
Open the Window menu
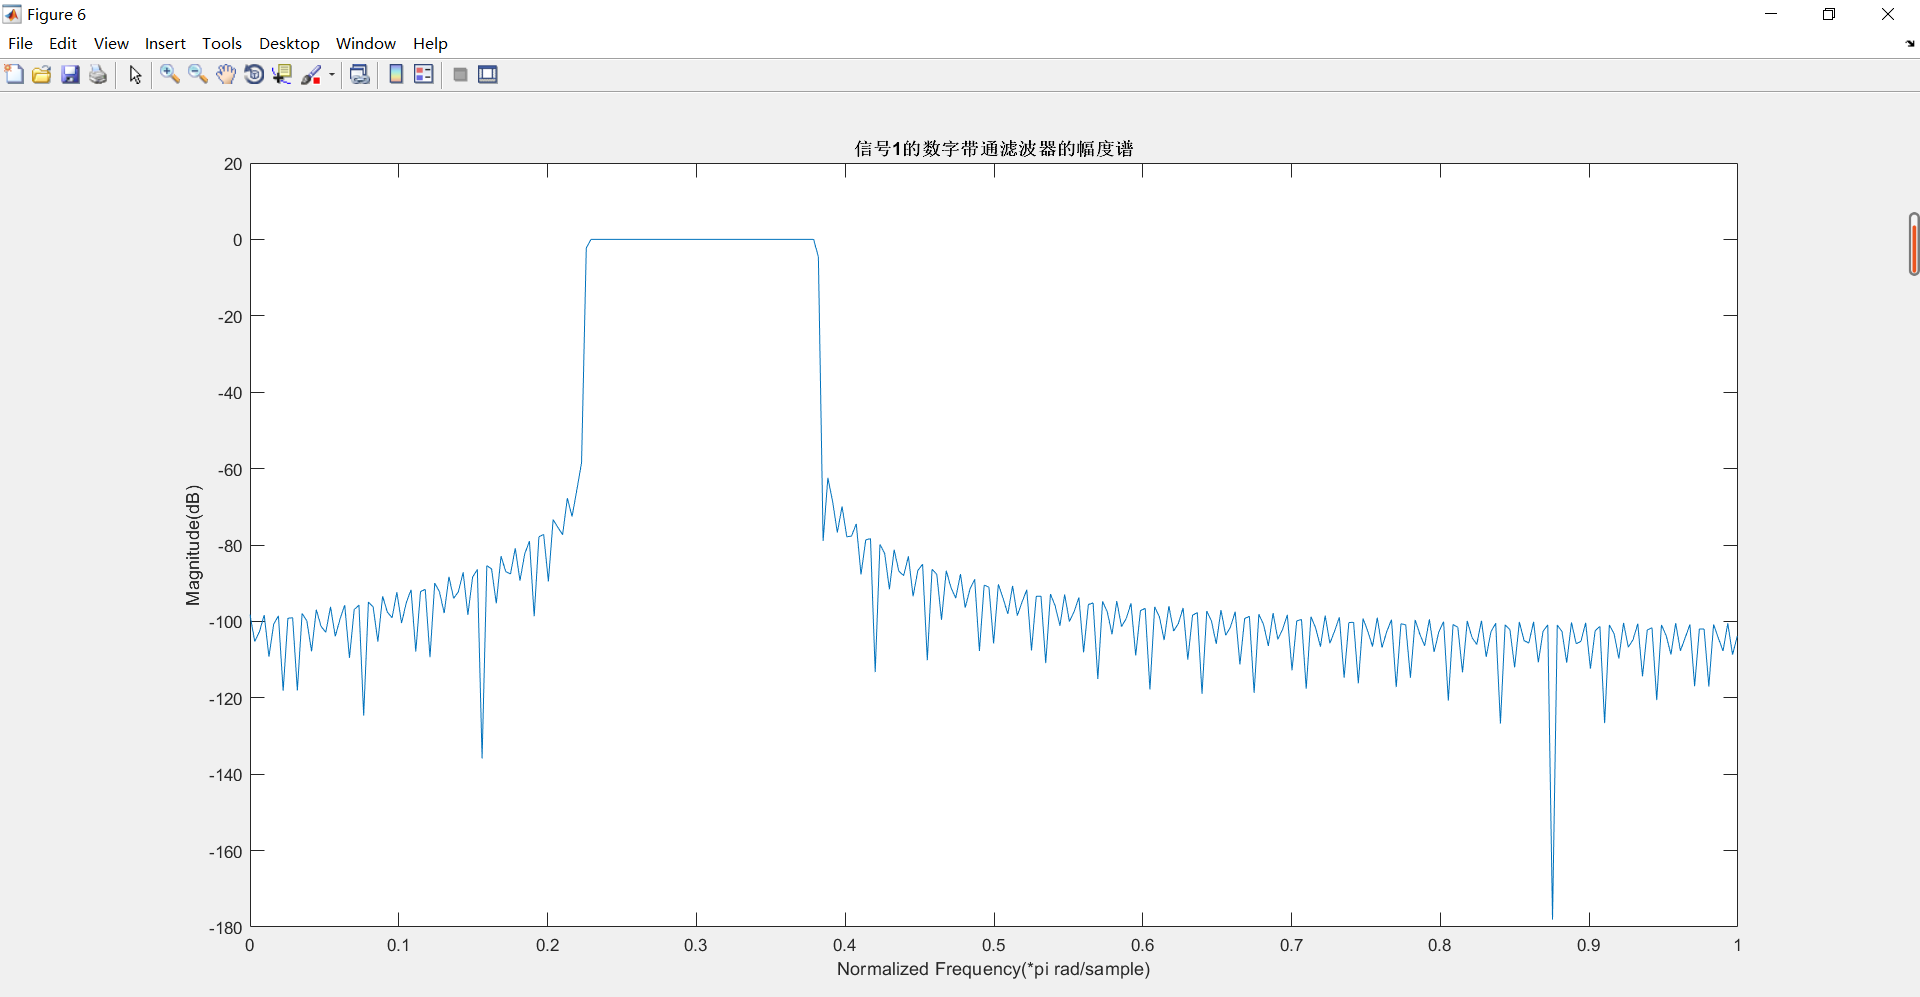(x=366, y=44)
